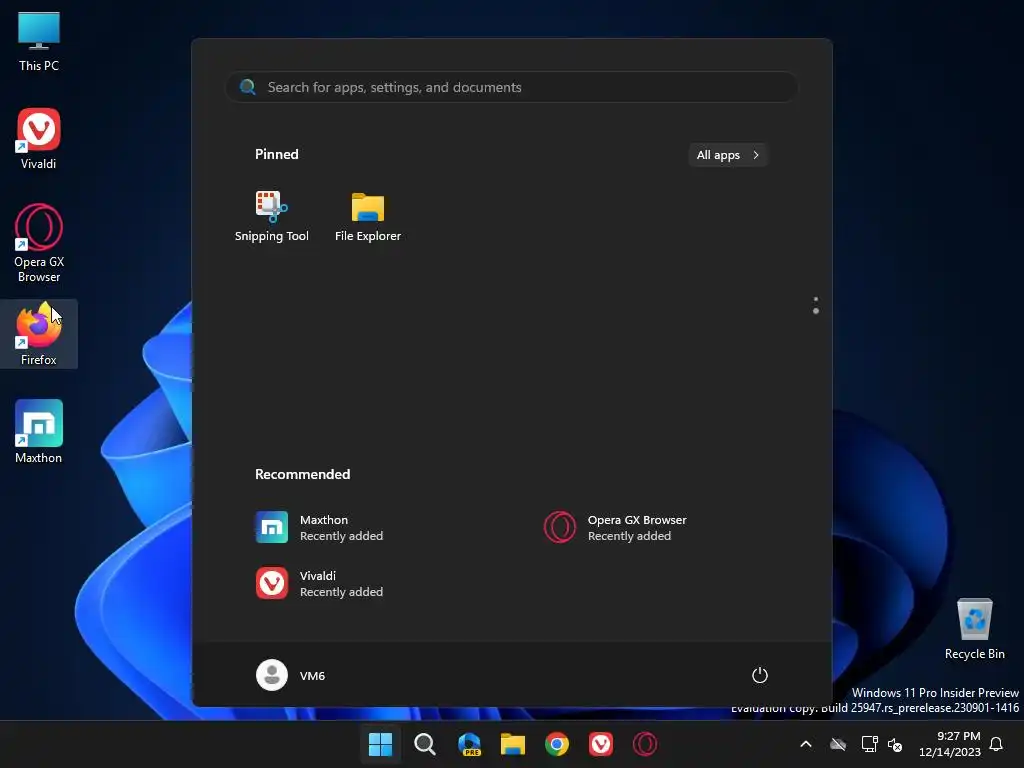The height and width of the screenshot is (768, 1024).
Task: Select the Recycle Bin desktop icon
Action: pos(974,629)
